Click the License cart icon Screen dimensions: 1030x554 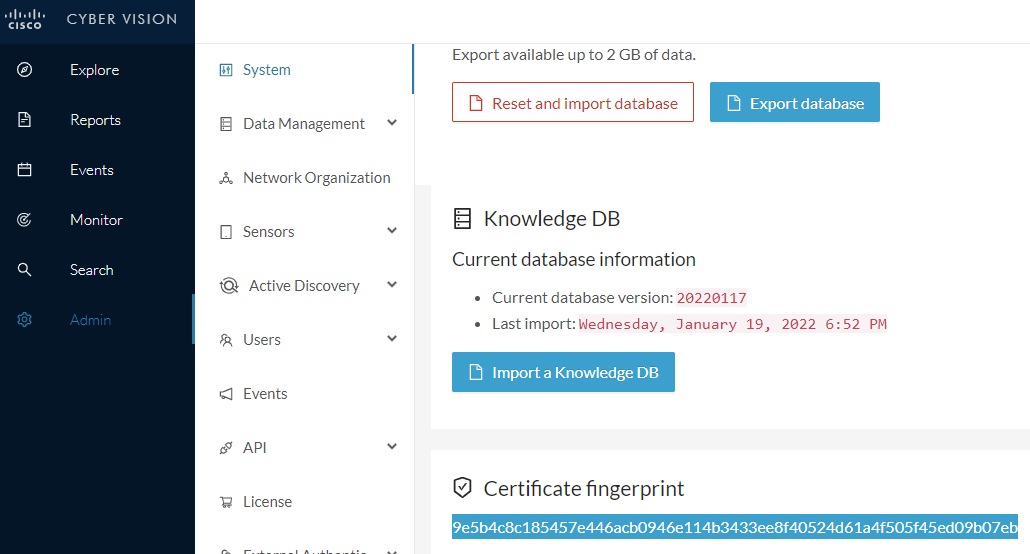[x=226, y=502]
